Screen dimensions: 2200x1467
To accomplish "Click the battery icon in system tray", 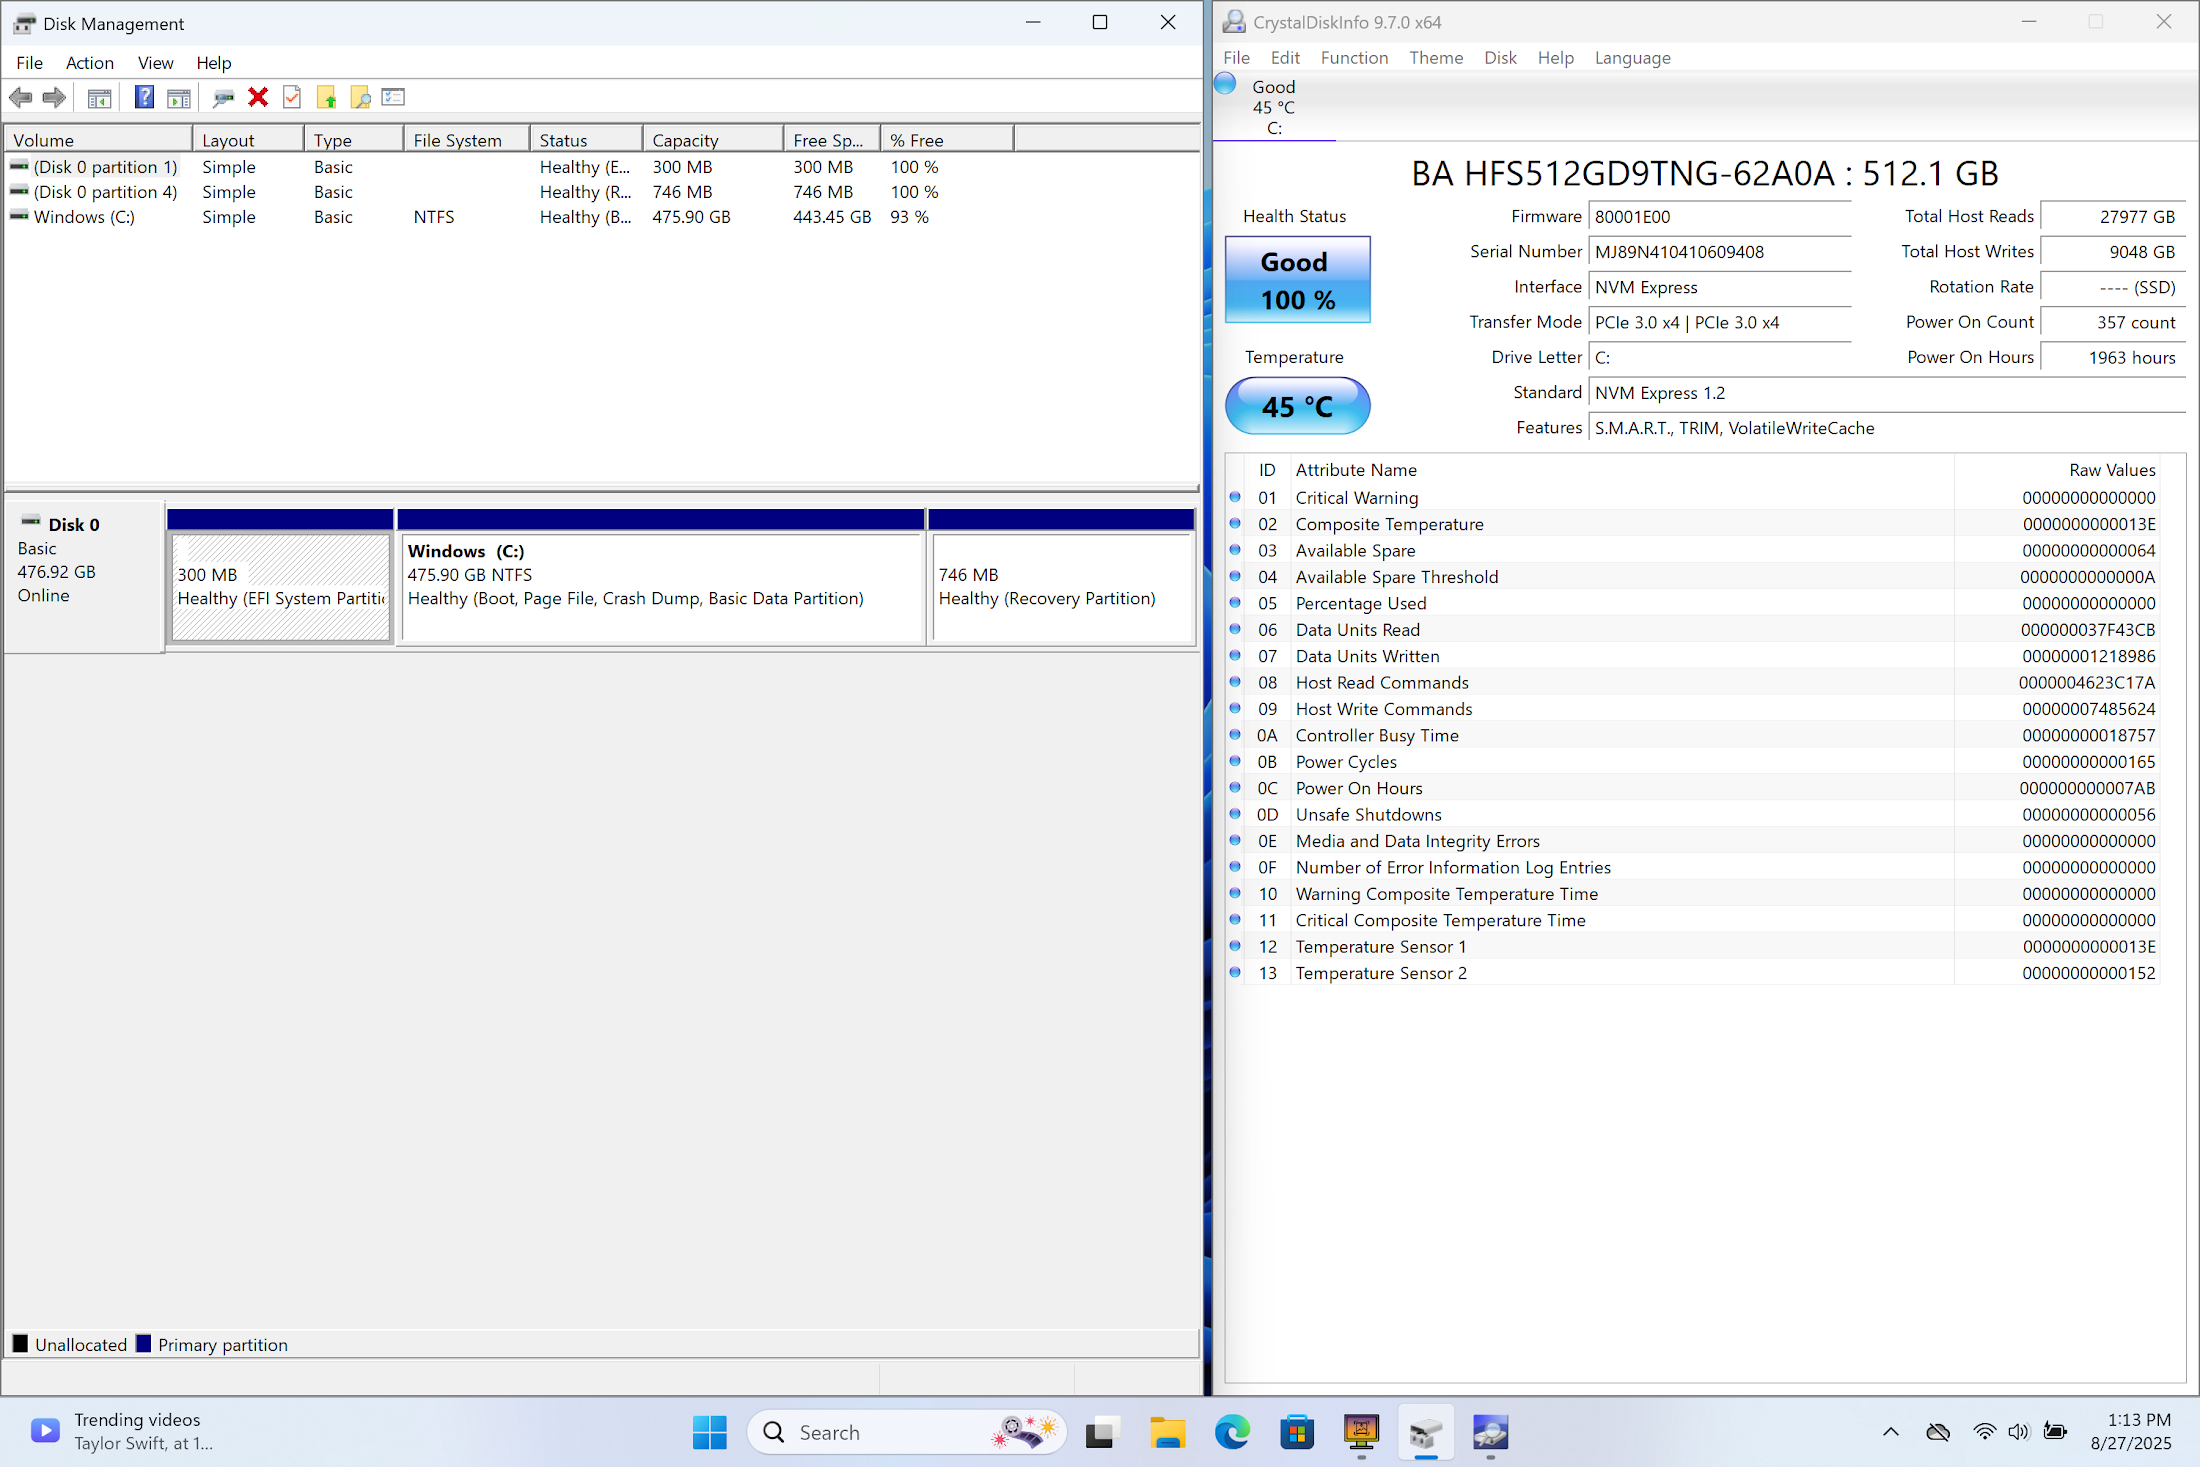I will (2054, 1432).
